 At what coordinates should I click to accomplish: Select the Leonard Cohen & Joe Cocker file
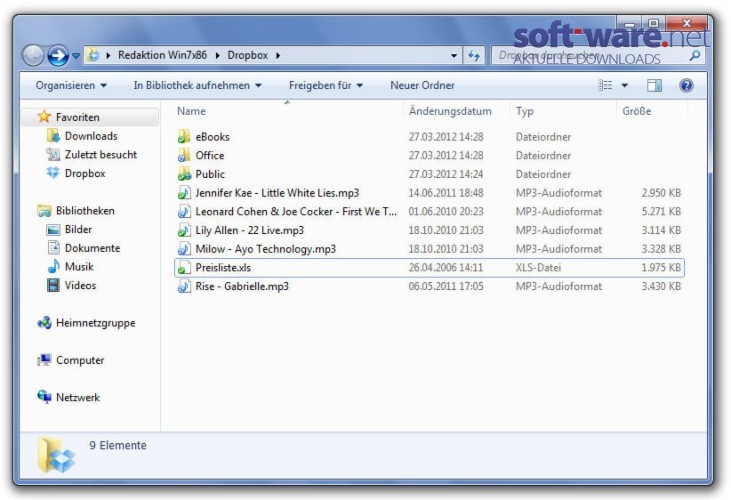[x=296, y=211]
